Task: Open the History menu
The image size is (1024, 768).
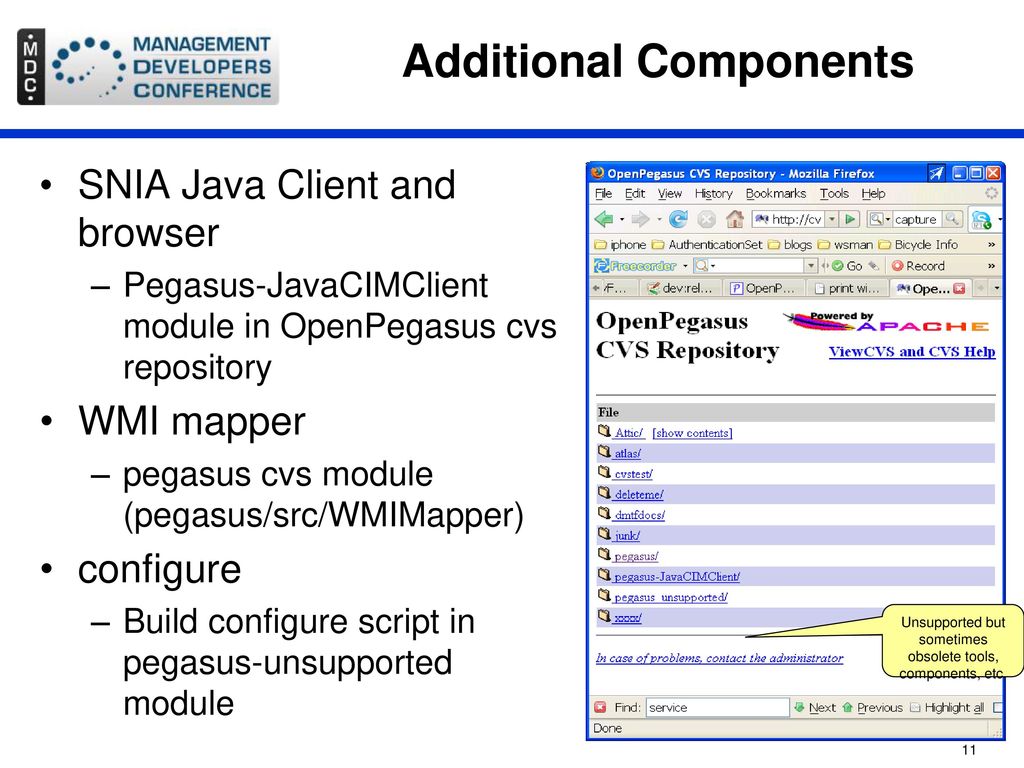Action: [x=713, y=193]
